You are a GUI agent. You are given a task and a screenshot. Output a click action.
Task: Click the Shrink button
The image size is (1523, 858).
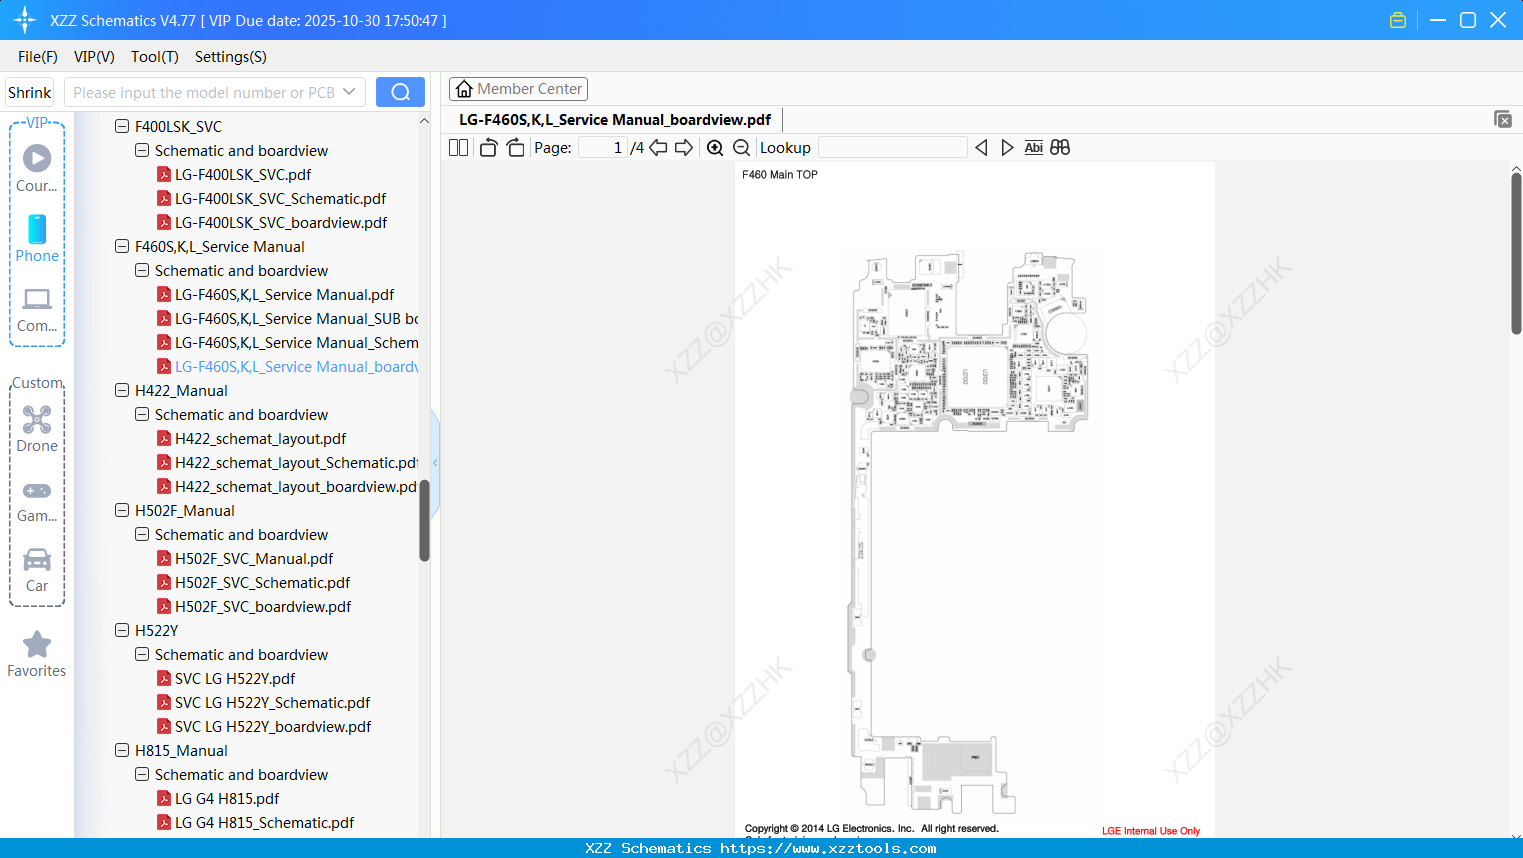pyautogui.click(x=29, y=91)
